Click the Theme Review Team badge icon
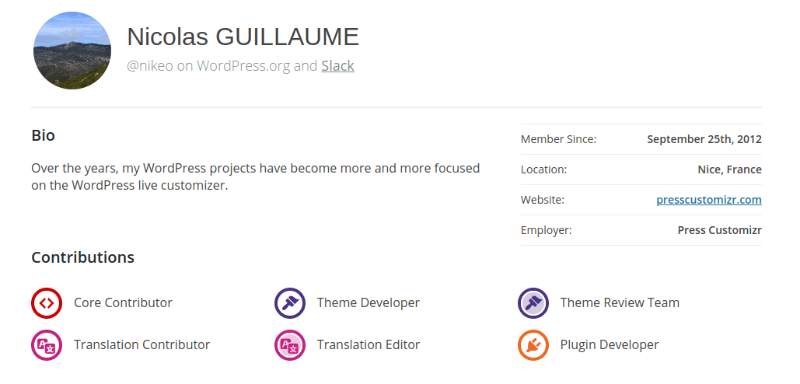 pos(533,303)
